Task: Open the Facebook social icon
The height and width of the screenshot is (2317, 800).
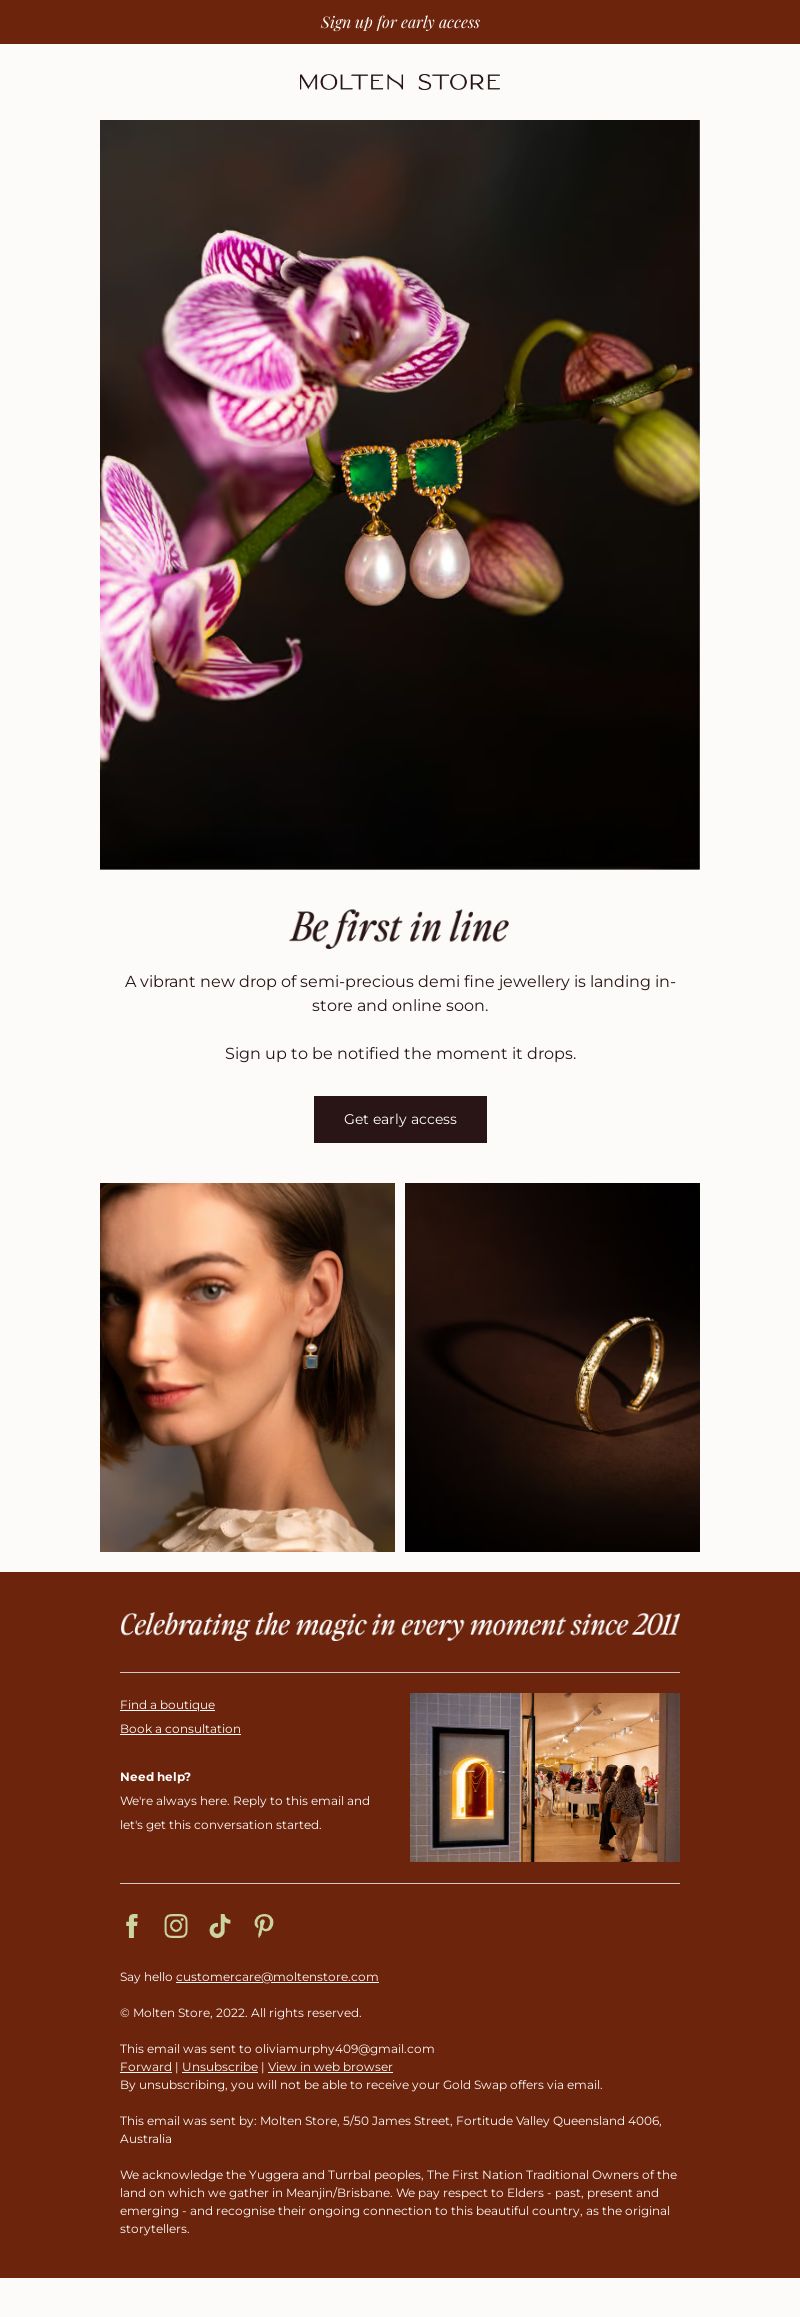Action: (x=132, y=1925)
